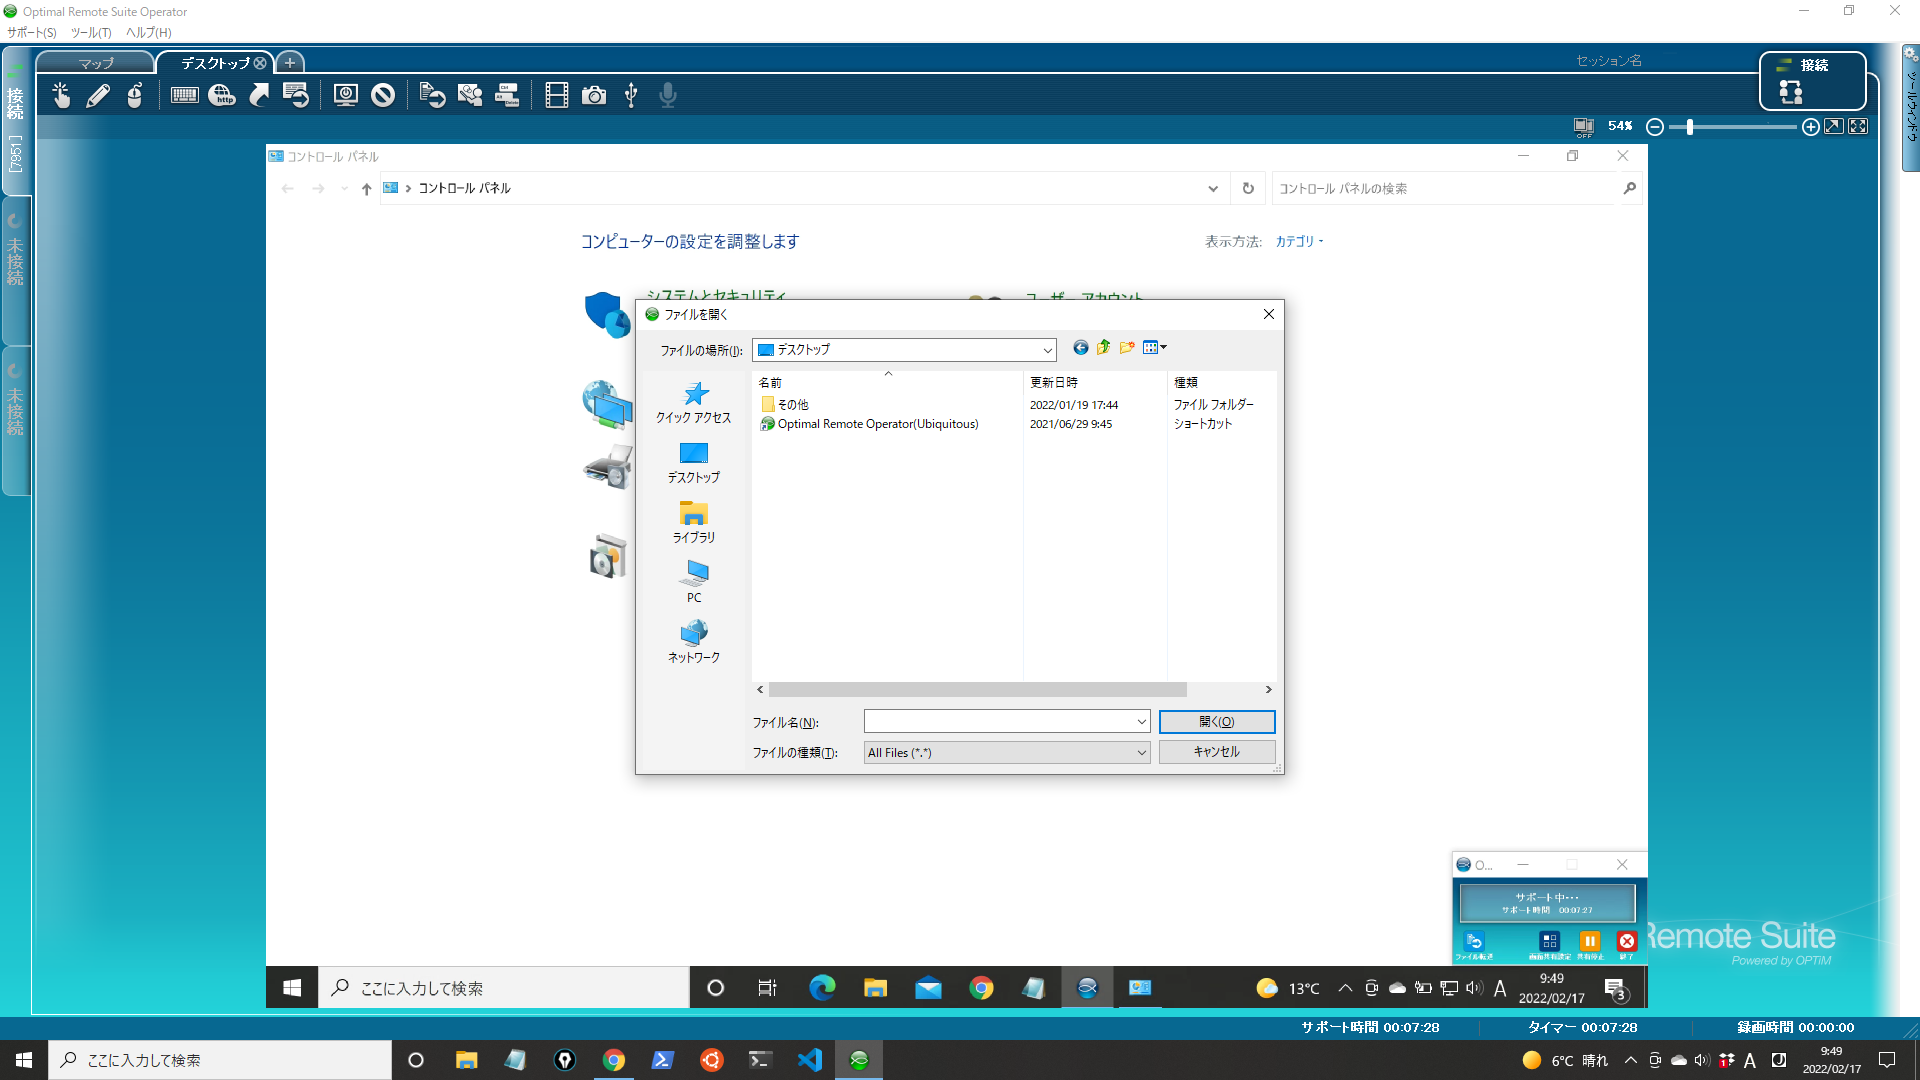Click the USB device icon
This screenshot has width=1920, height=1080.
pos(631,95)
